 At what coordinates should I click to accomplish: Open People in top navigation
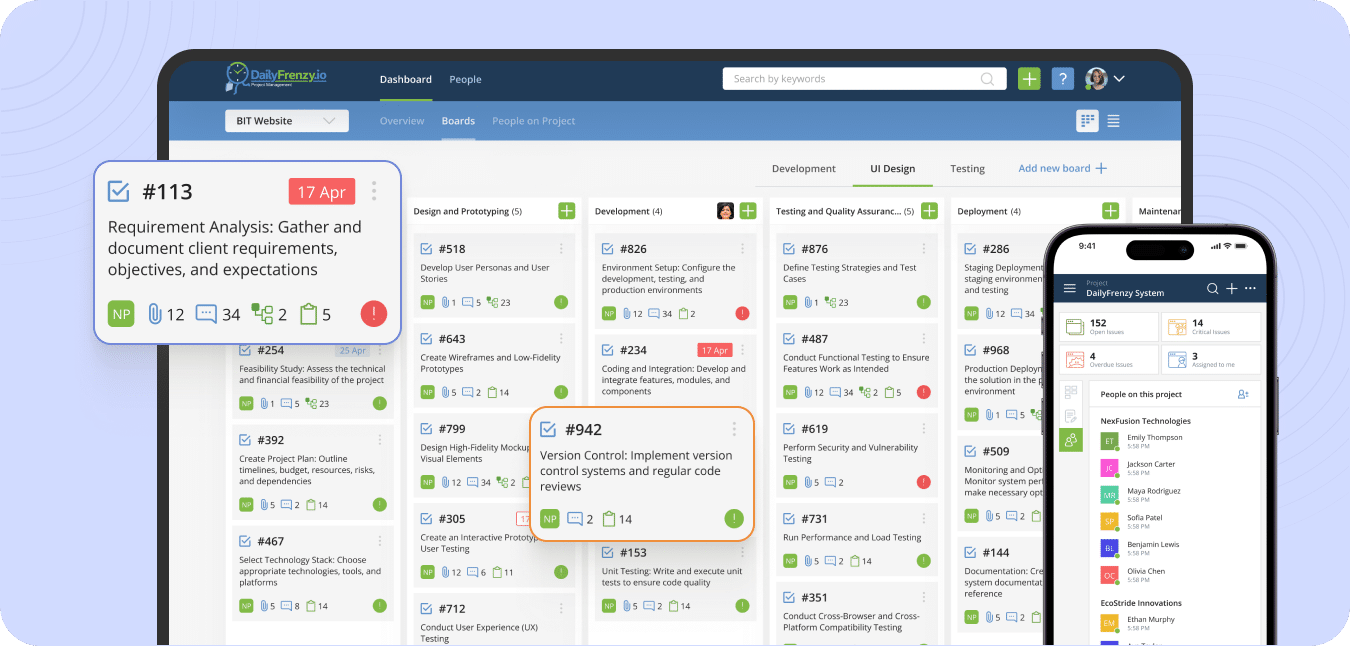tap(465, 79)
